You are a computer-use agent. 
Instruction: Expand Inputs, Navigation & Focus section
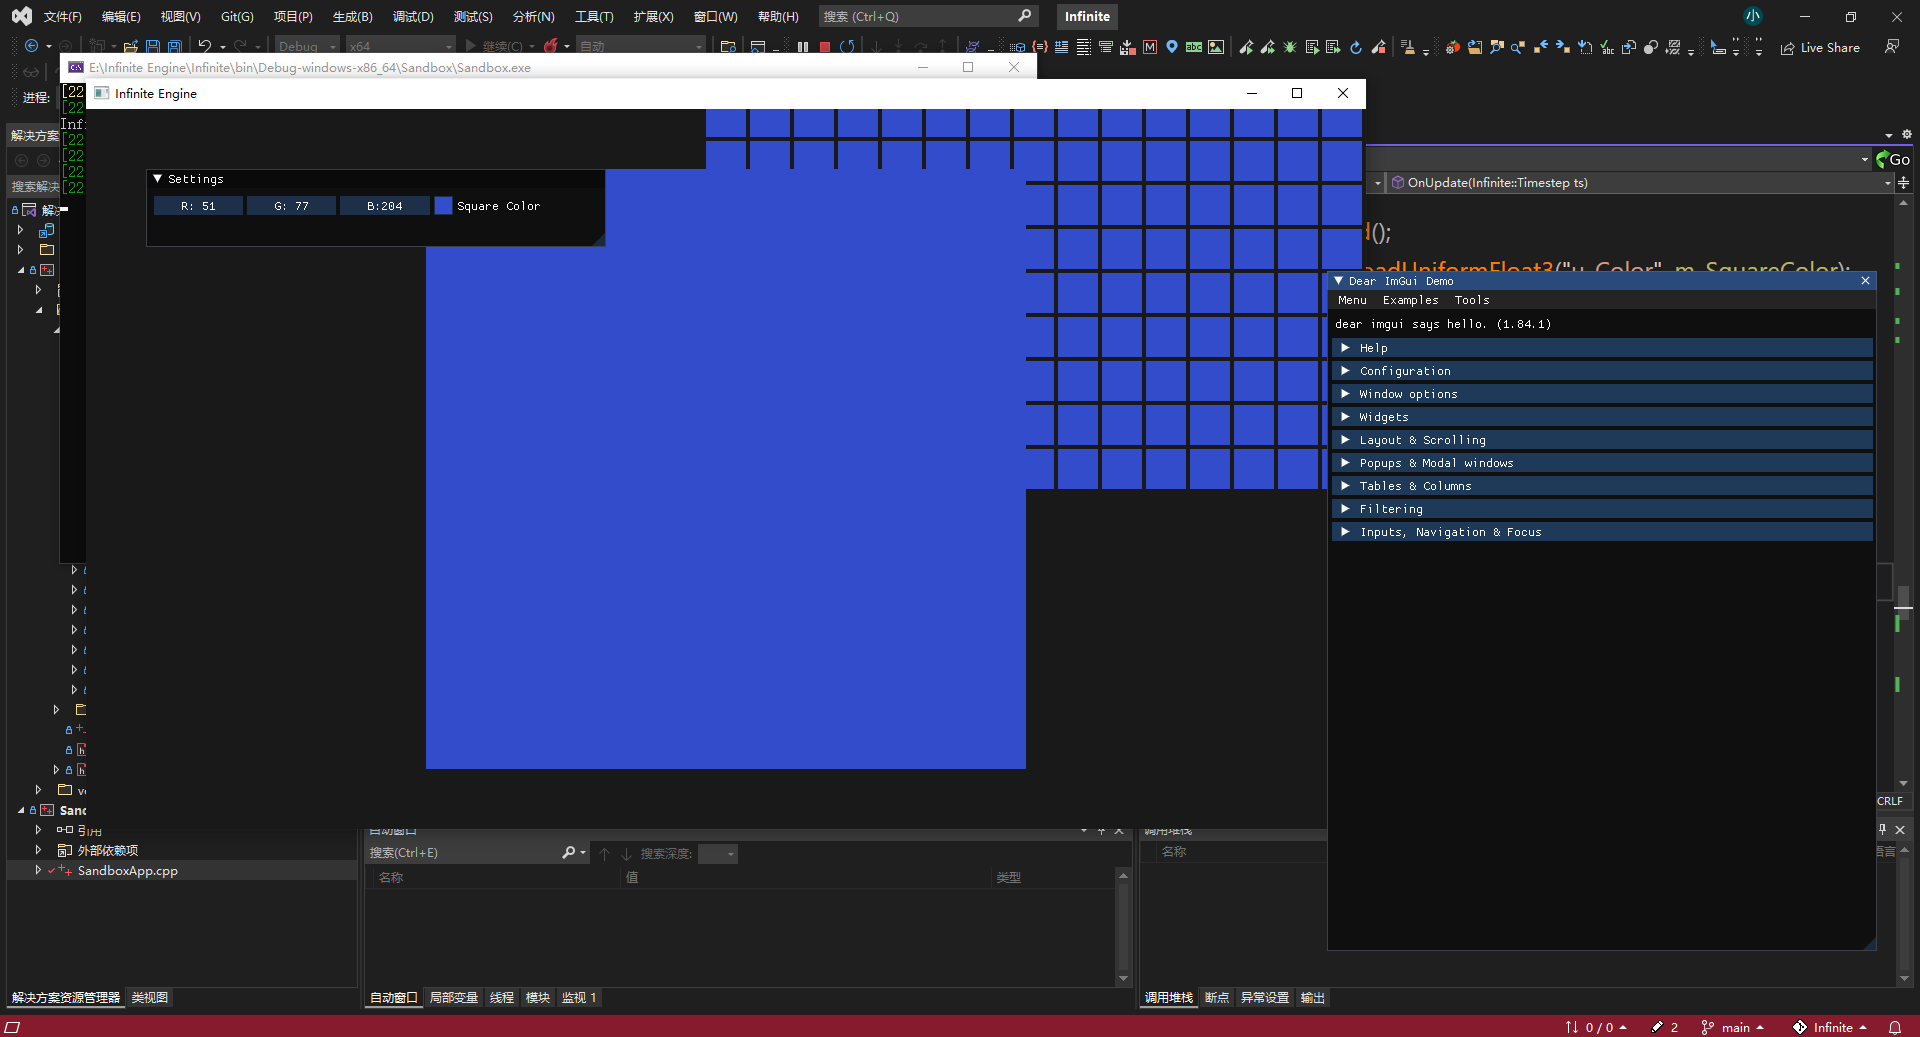click(x=1602, y=532)
